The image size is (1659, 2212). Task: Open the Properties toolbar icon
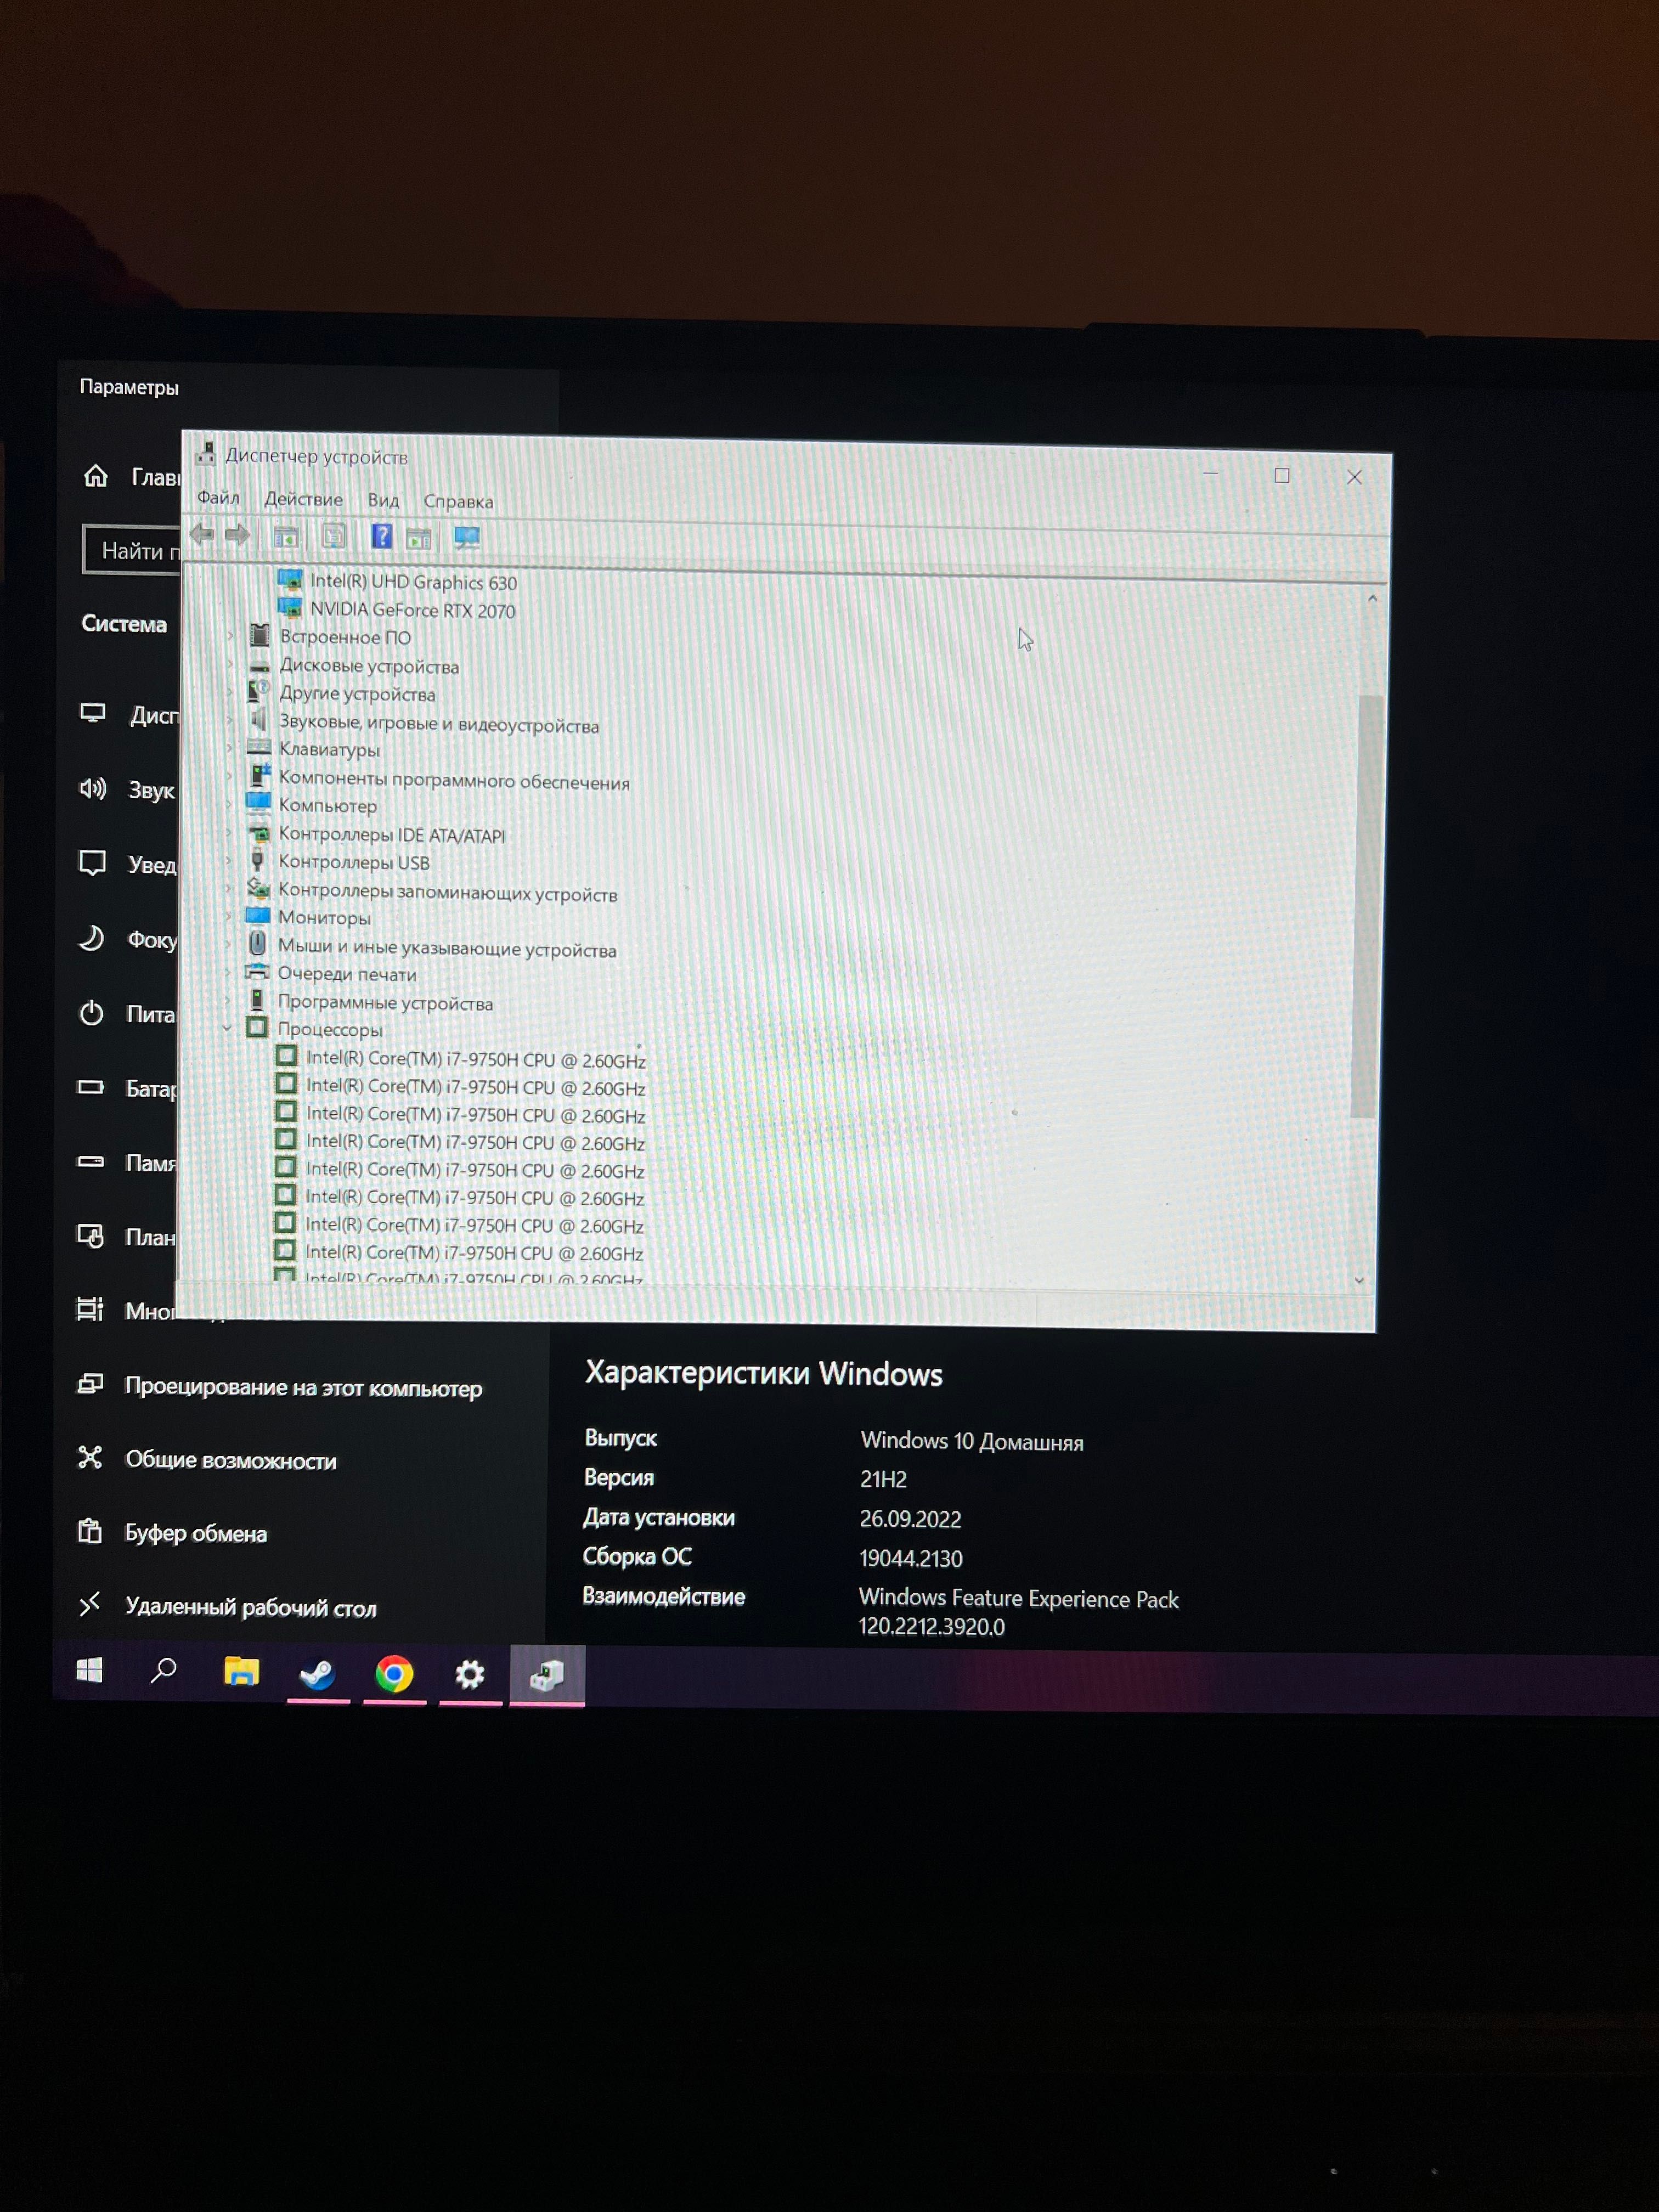coord(334,537)
